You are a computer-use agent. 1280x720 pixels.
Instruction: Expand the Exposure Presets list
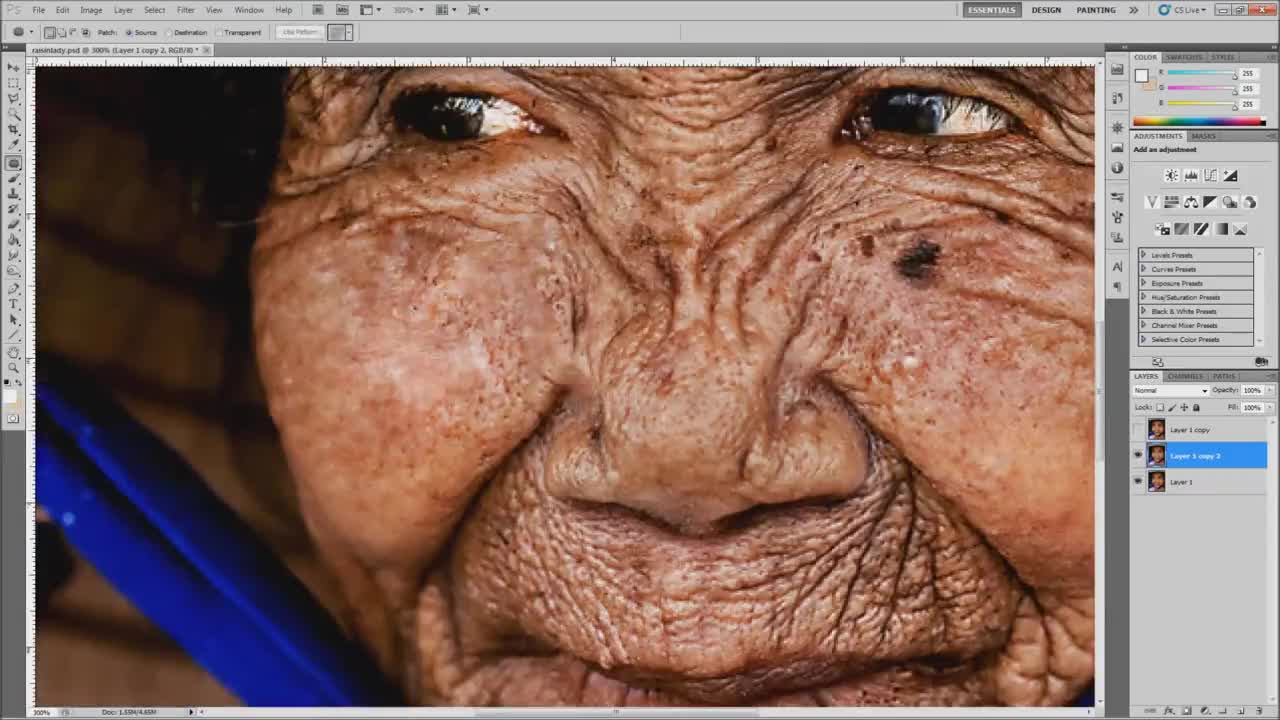click(x=1143, y=283)
